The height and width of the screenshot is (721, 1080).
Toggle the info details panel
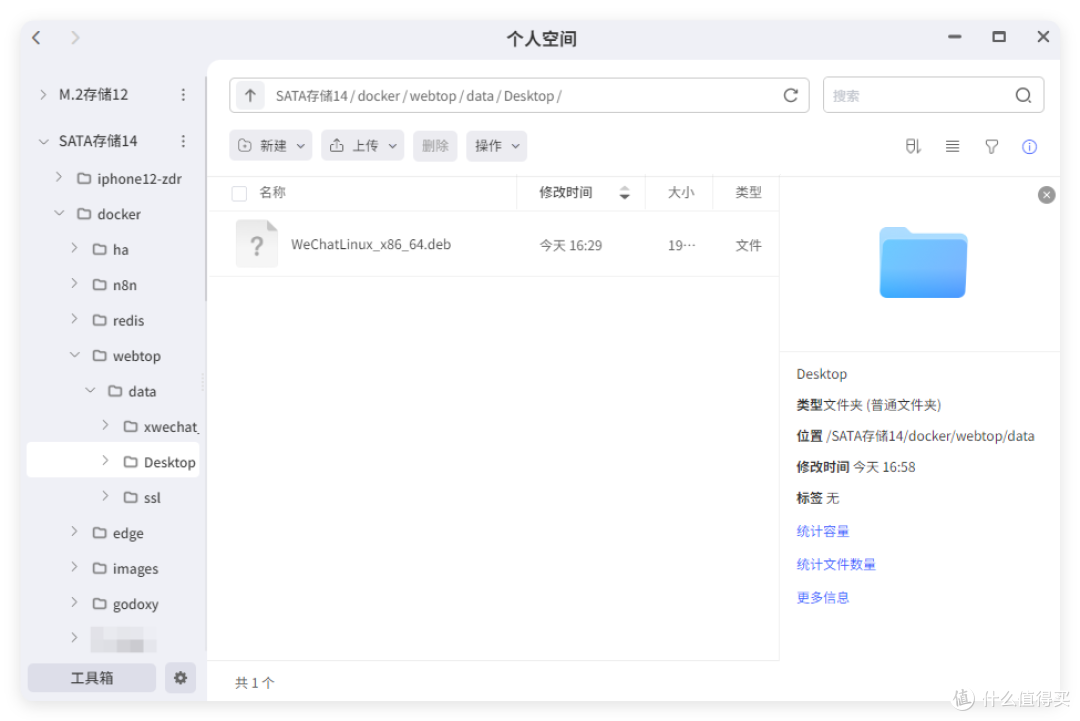click(1030, 146)
